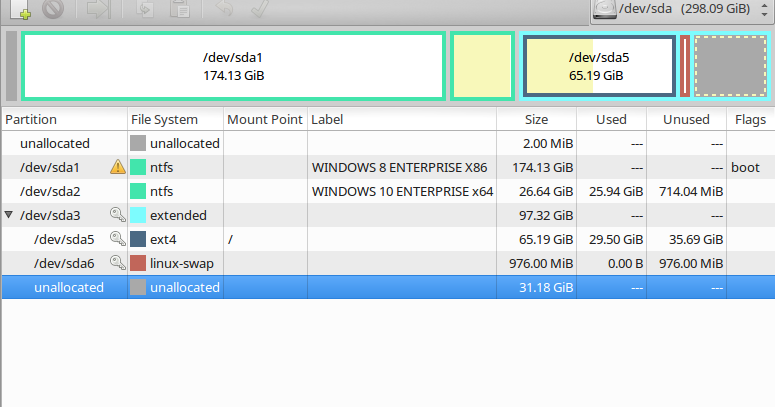This screenshot has width=775, height=407.
Task: Click the lock key icon on /dev/sda5
Action: (117, 239)
